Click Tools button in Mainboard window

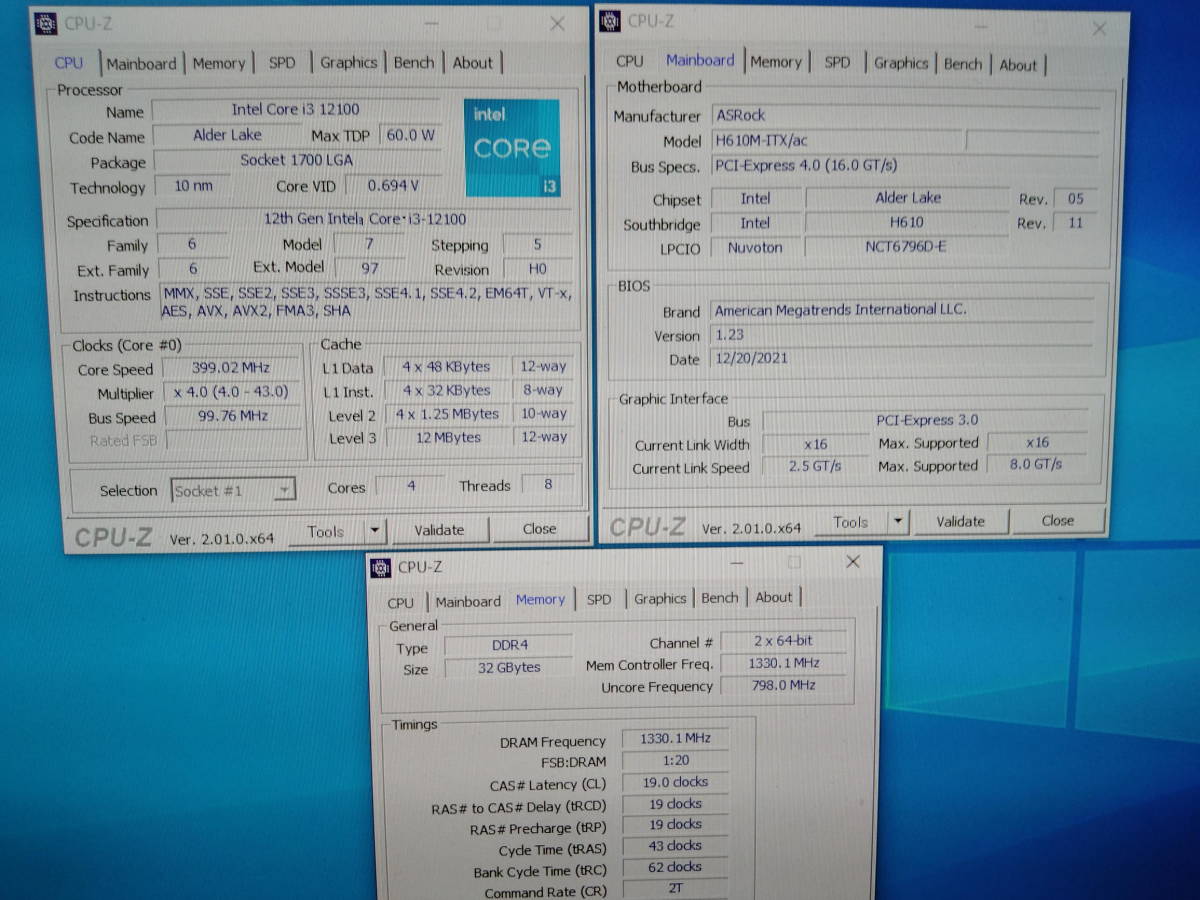click(850, 522)
